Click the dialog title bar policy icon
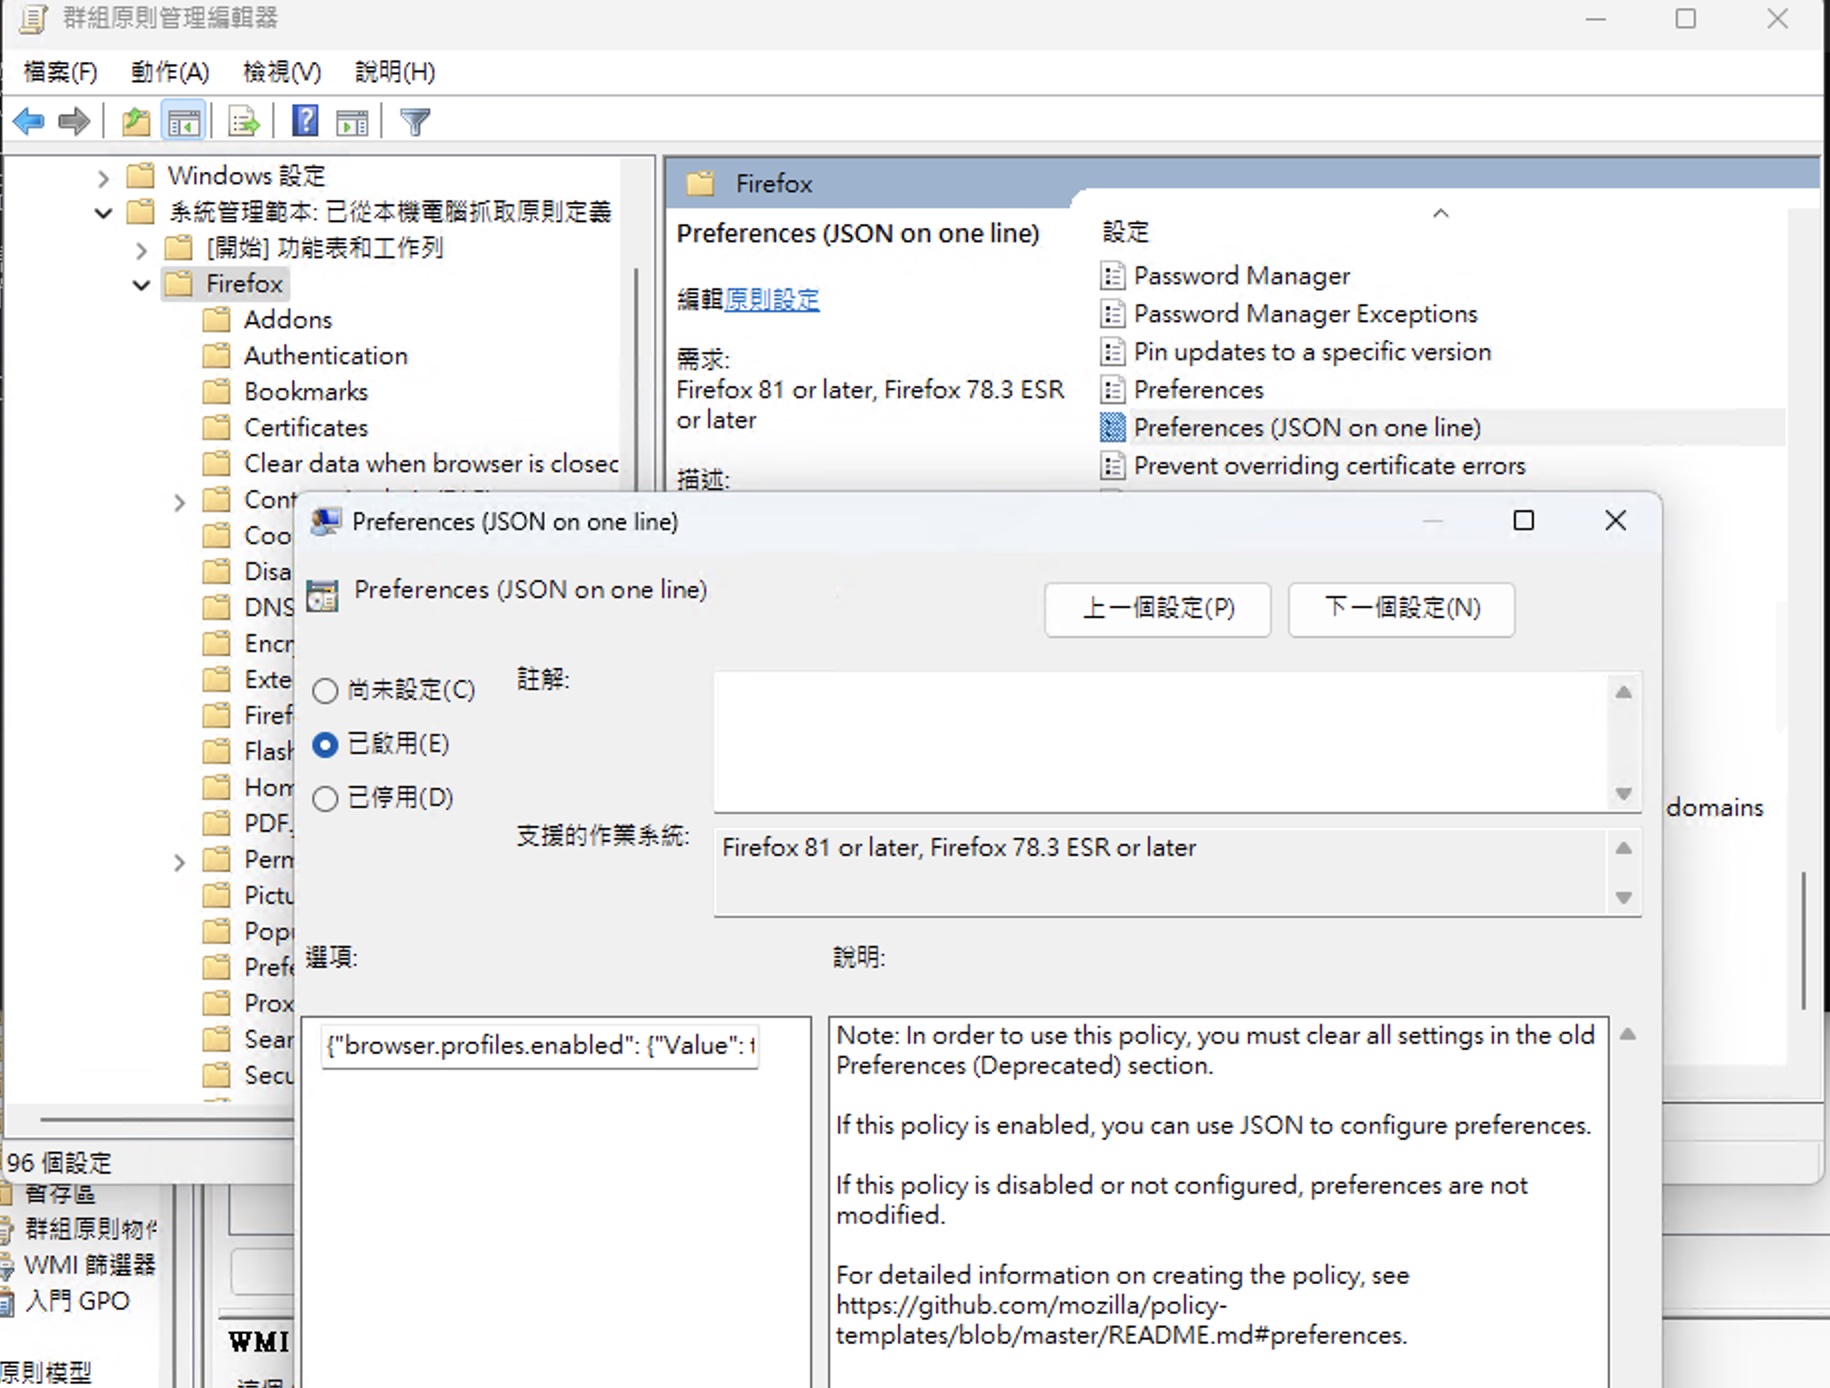The image size is (1830, 1388). point(325,521)
